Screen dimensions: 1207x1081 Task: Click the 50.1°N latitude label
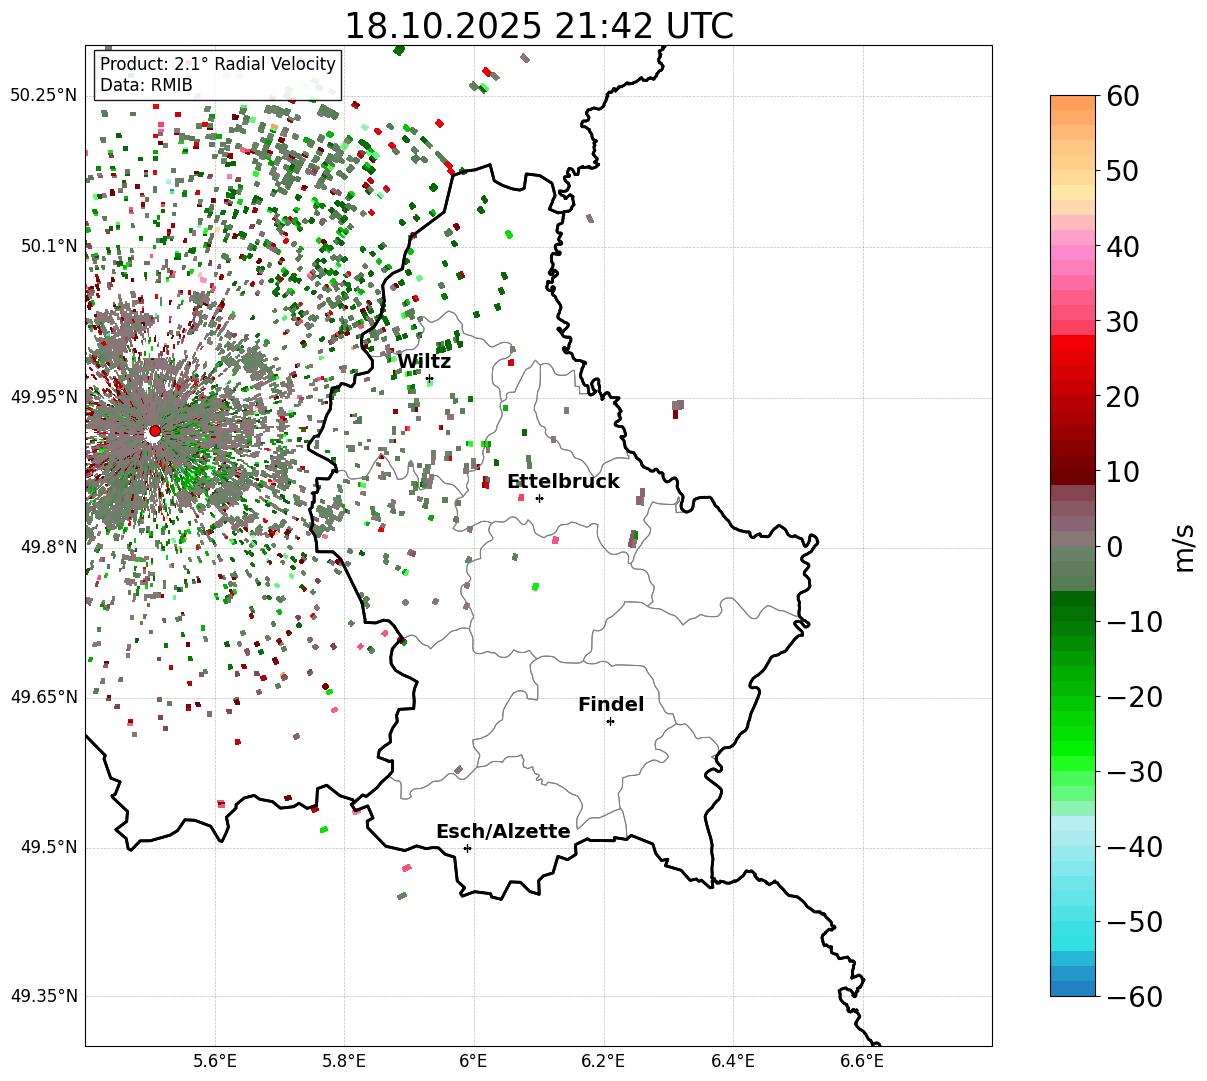click(x=49, y=246)
